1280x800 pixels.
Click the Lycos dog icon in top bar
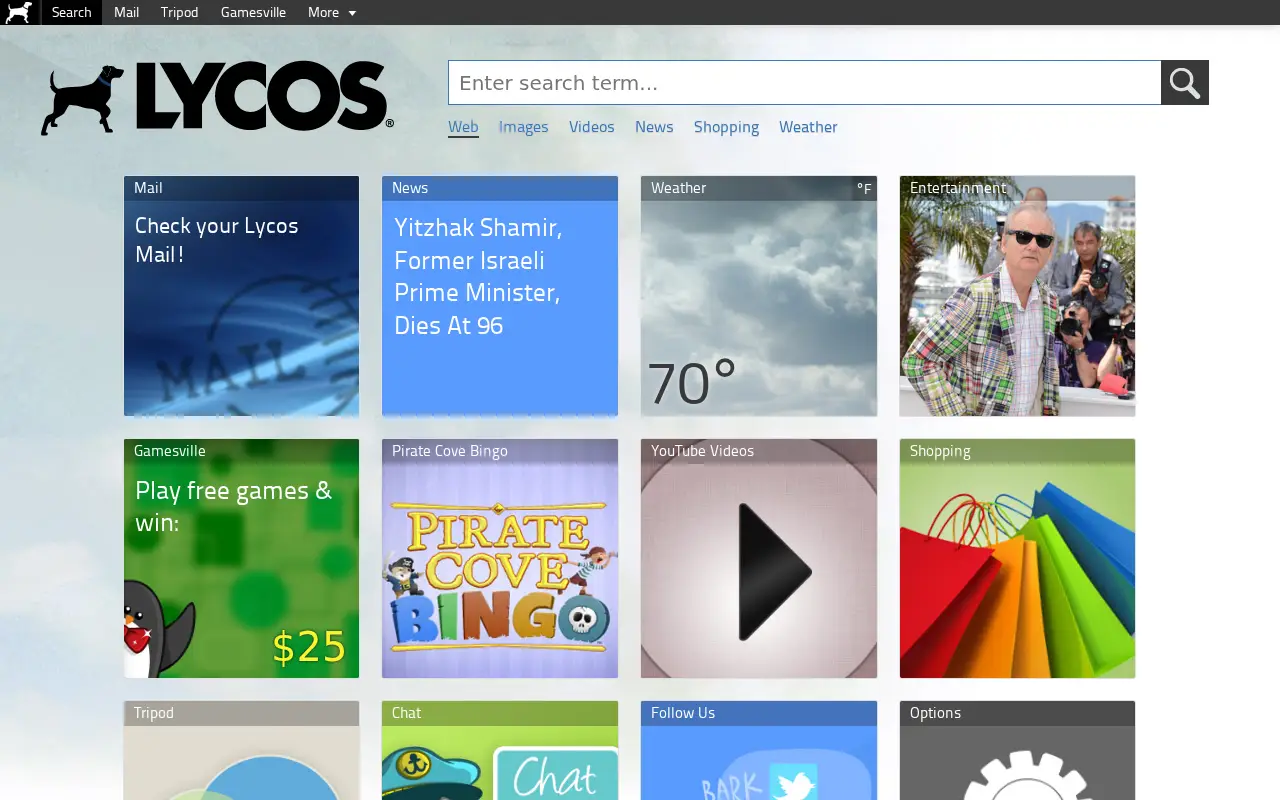19,12
